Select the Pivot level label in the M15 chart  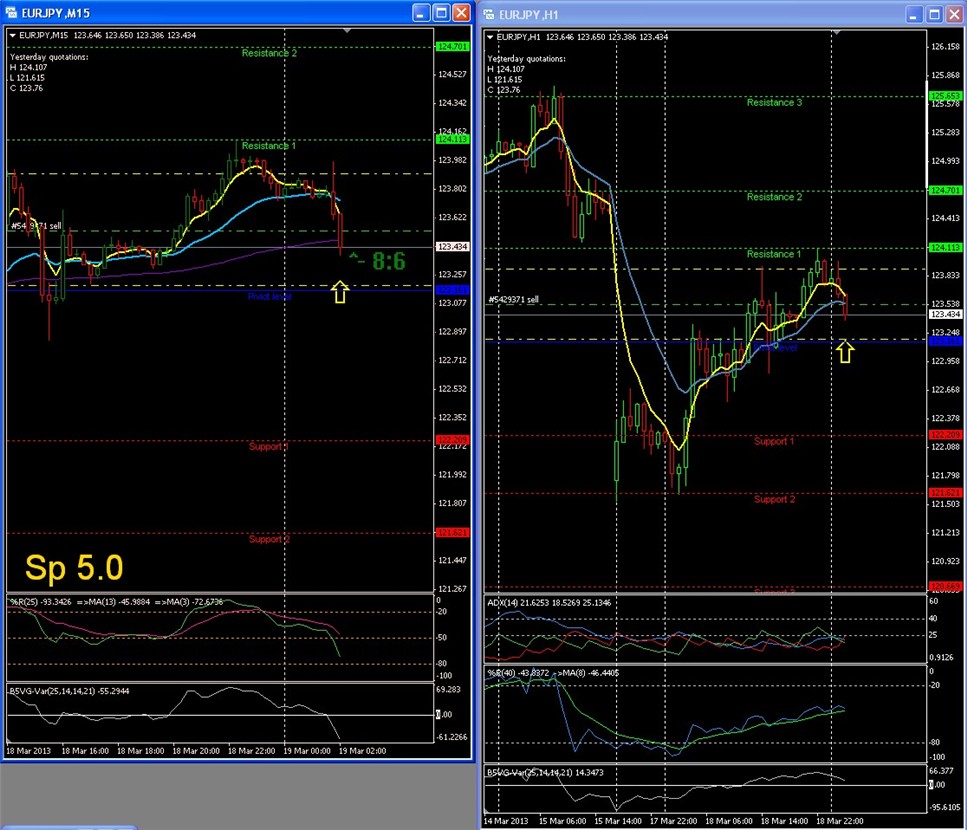[270, 297]
